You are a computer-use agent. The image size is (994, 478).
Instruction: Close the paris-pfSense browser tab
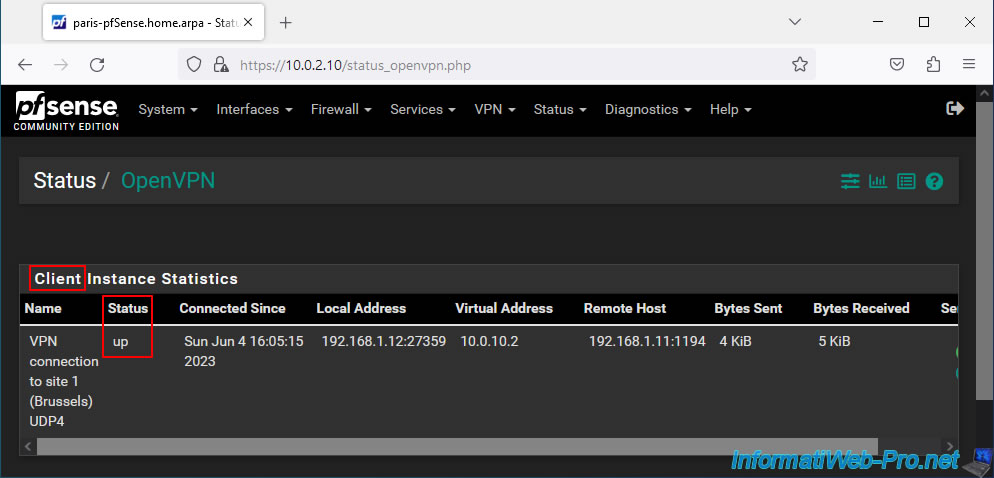click(248, 23)
